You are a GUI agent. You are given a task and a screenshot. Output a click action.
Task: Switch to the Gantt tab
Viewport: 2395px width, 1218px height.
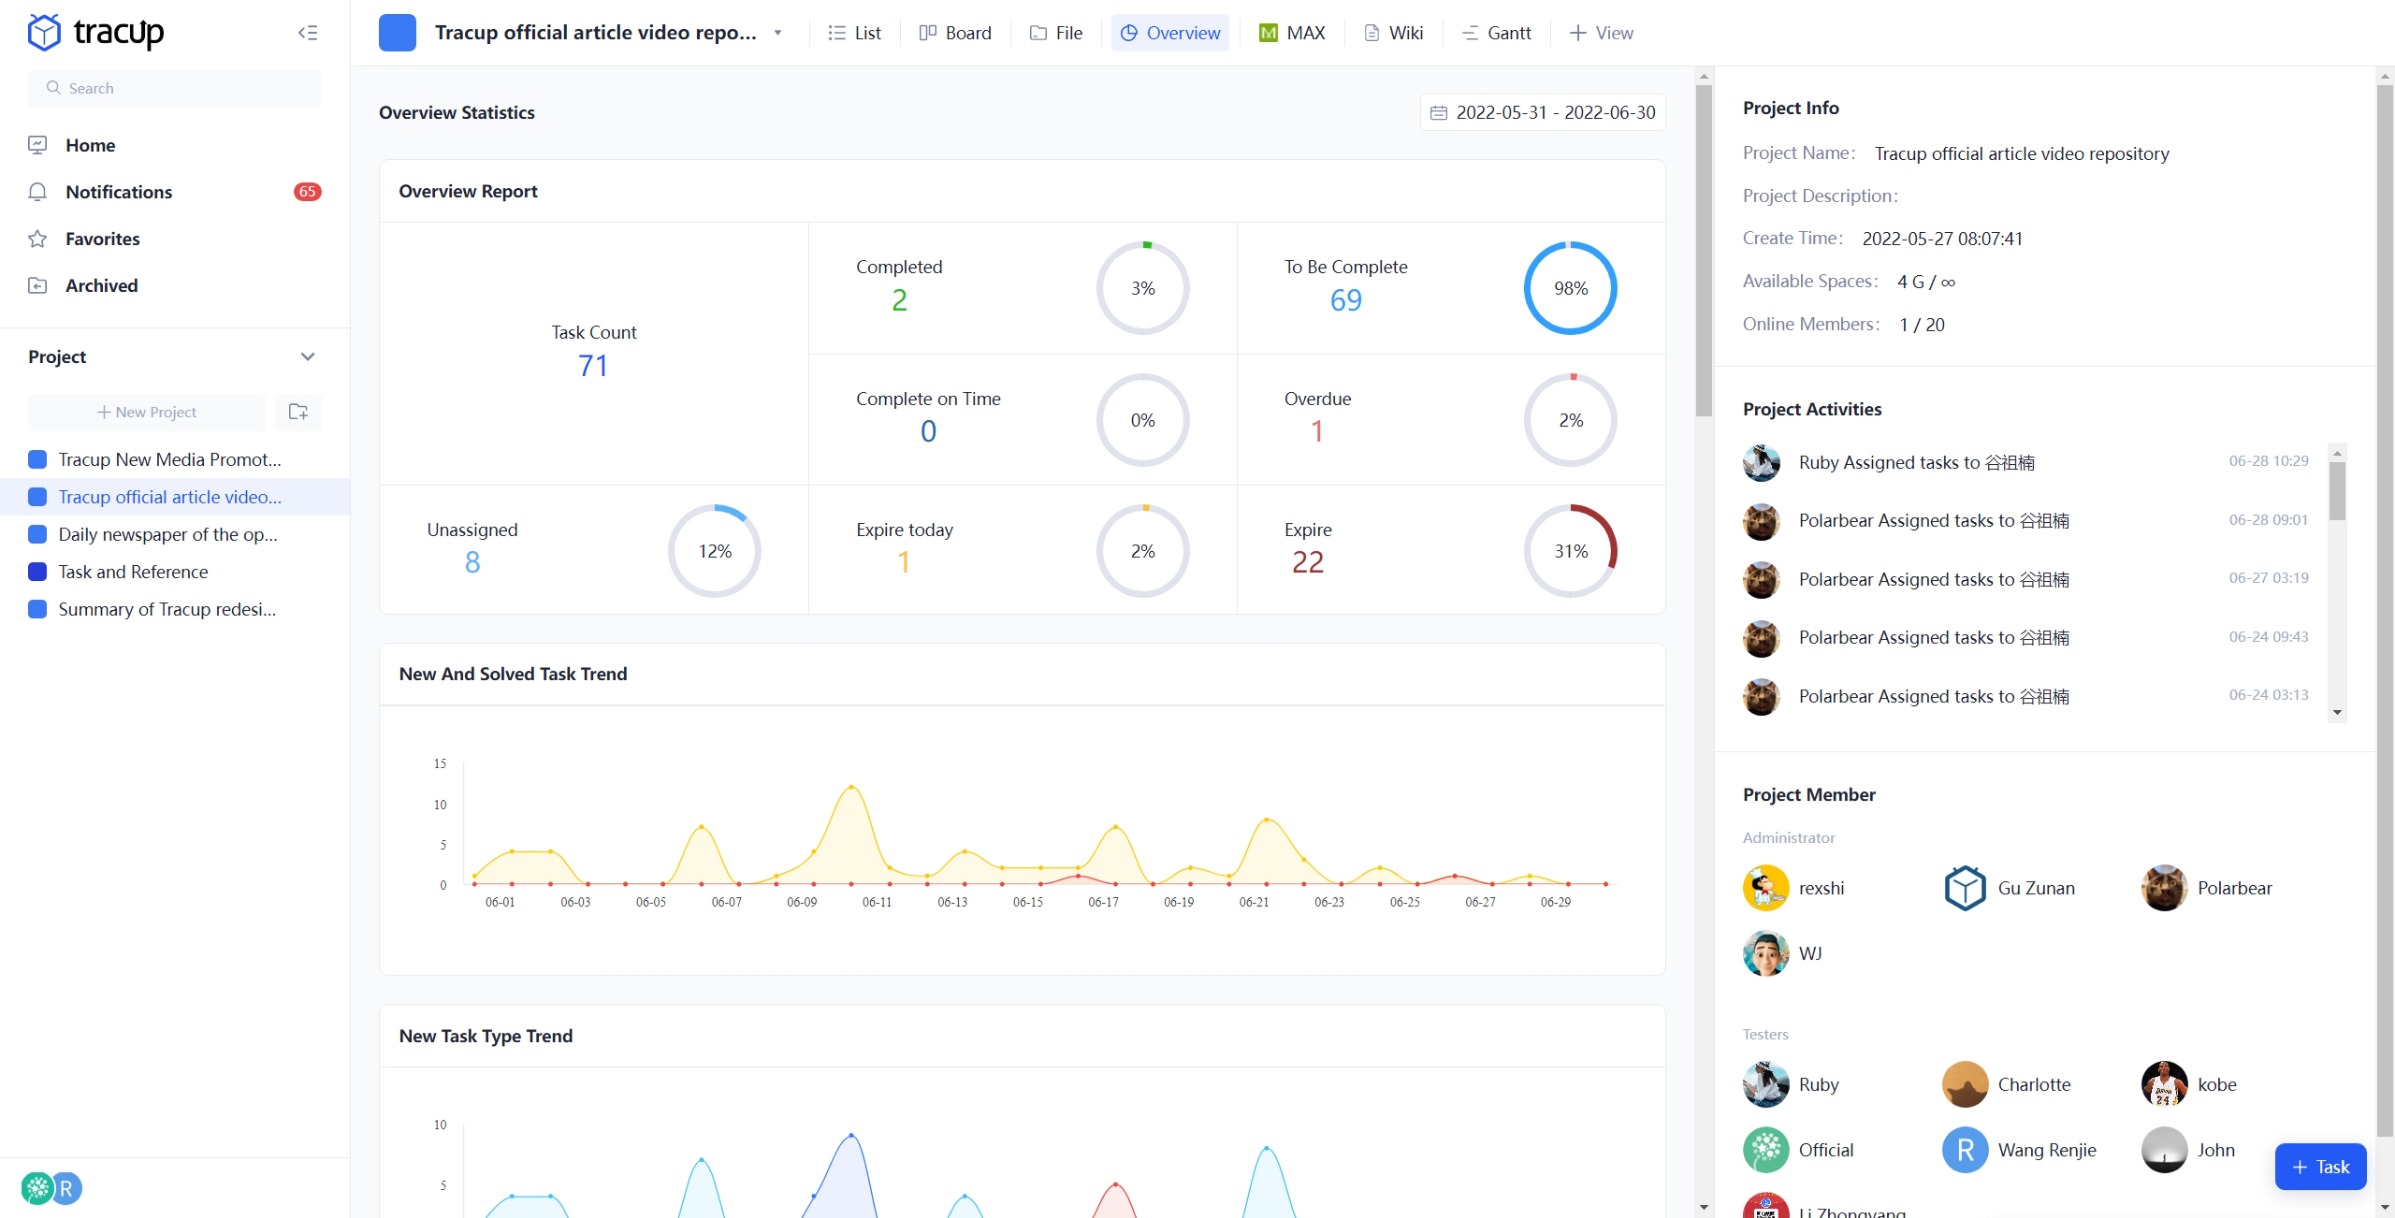coord(1496,33)
